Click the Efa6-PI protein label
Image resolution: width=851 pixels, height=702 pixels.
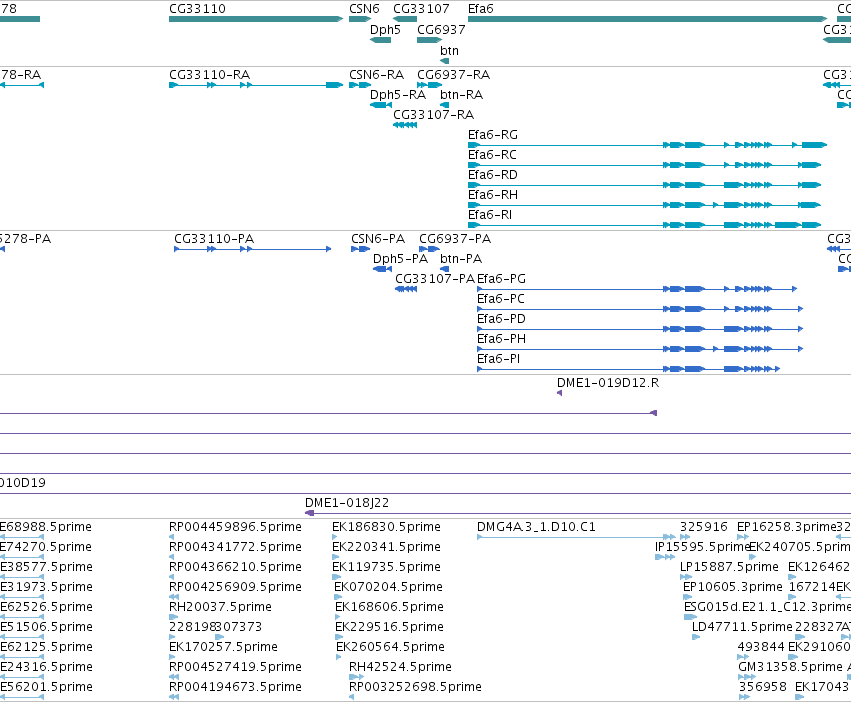click(498, 359)
